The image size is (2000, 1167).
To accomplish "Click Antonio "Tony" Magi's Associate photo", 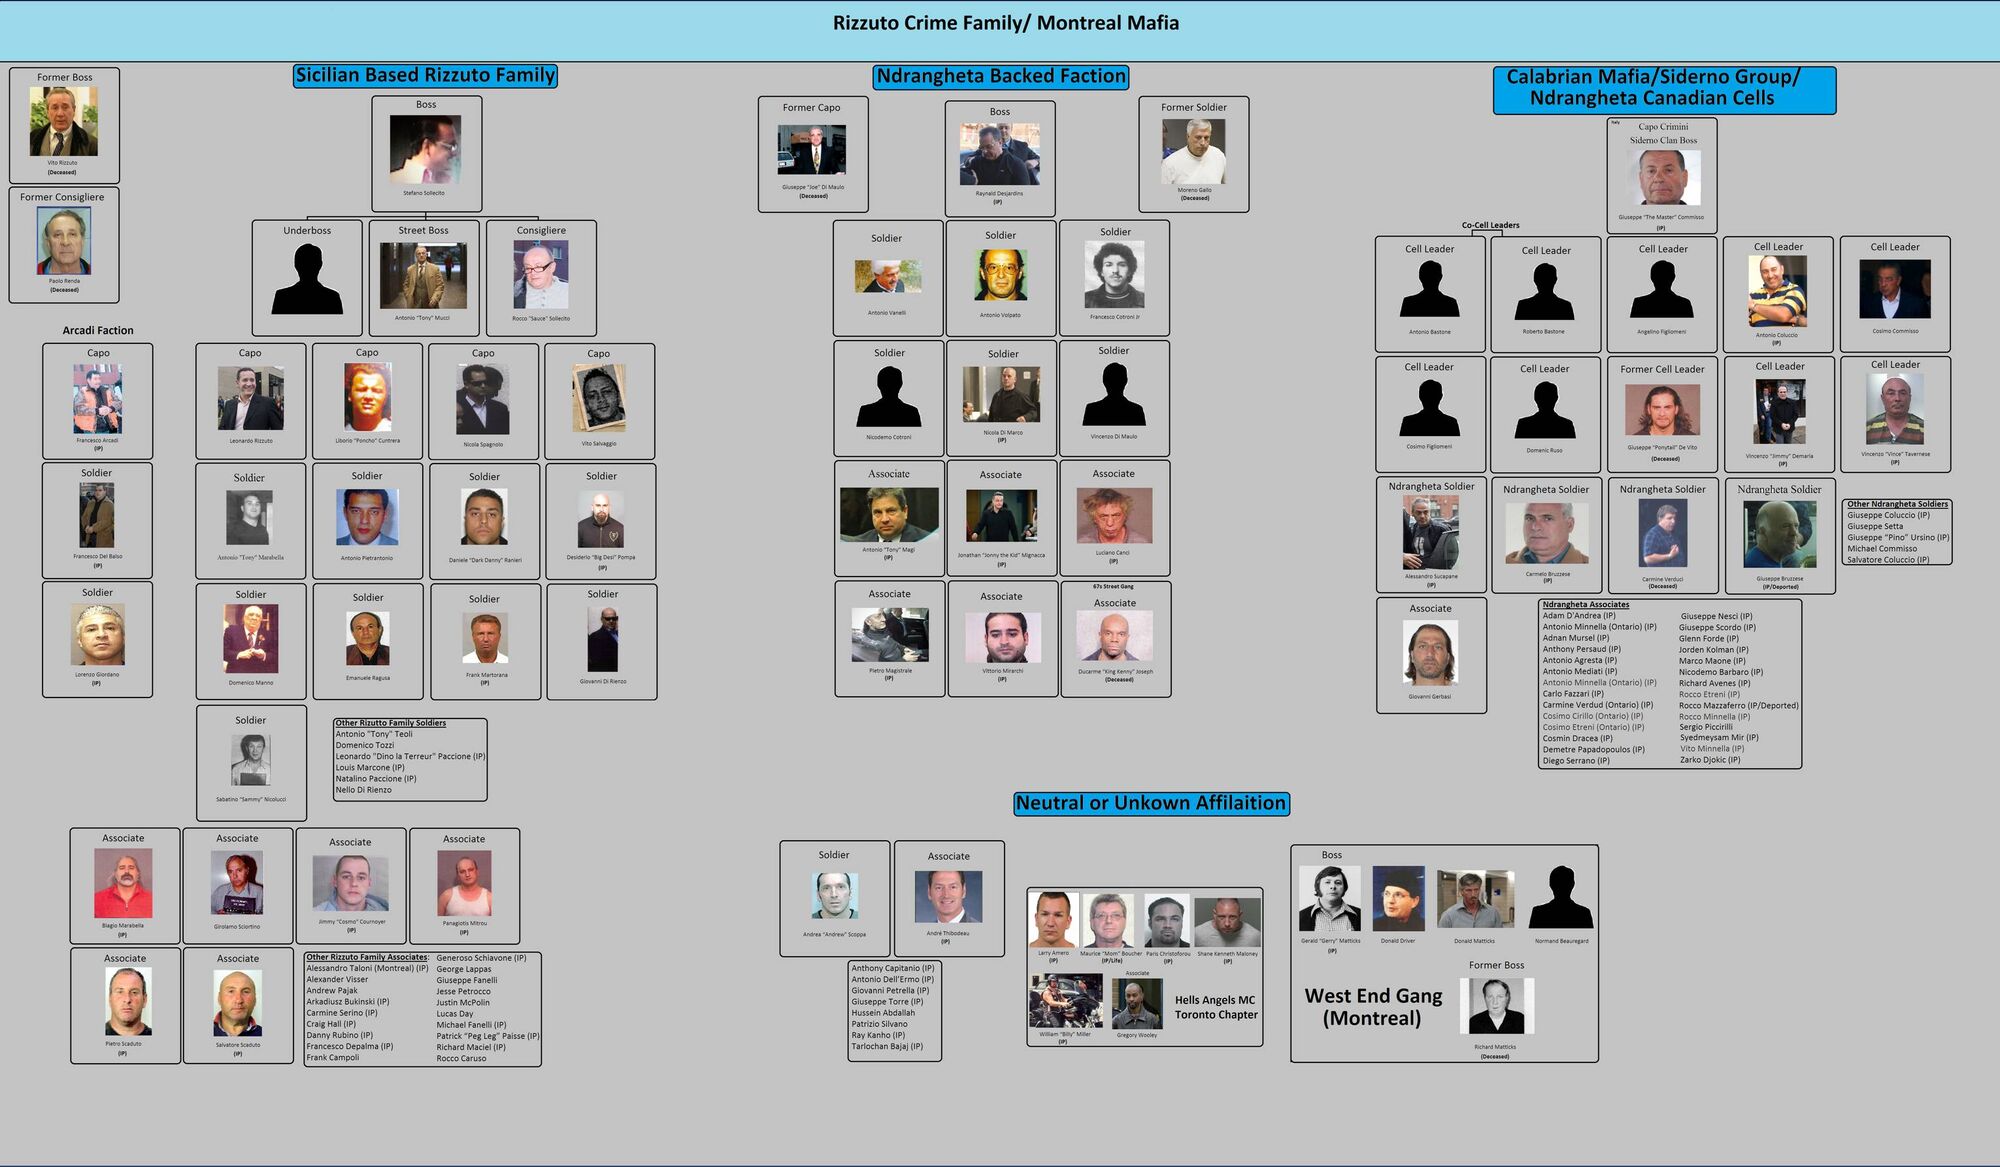I will [x=889, y=515].
